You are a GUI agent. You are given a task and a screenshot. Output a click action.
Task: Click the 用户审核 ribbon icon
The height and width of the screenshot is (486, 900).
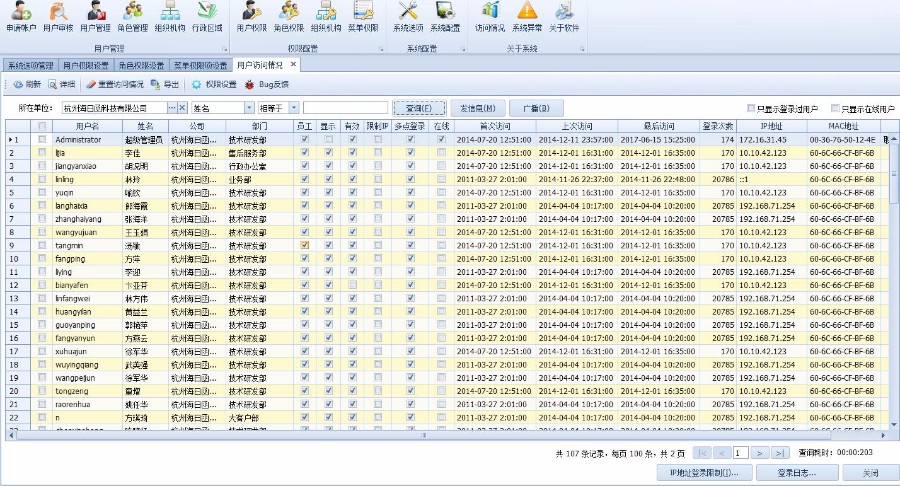coord(58,17)
